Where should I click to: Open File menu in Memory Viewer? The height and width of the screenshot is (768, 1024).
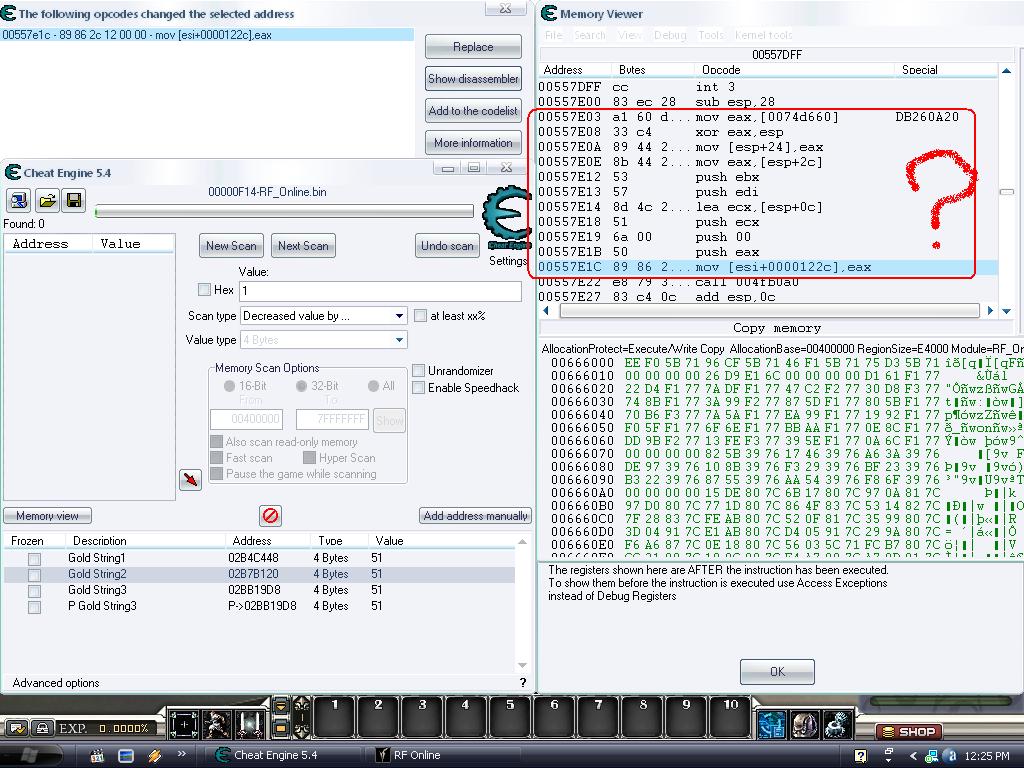click(554, 35)
